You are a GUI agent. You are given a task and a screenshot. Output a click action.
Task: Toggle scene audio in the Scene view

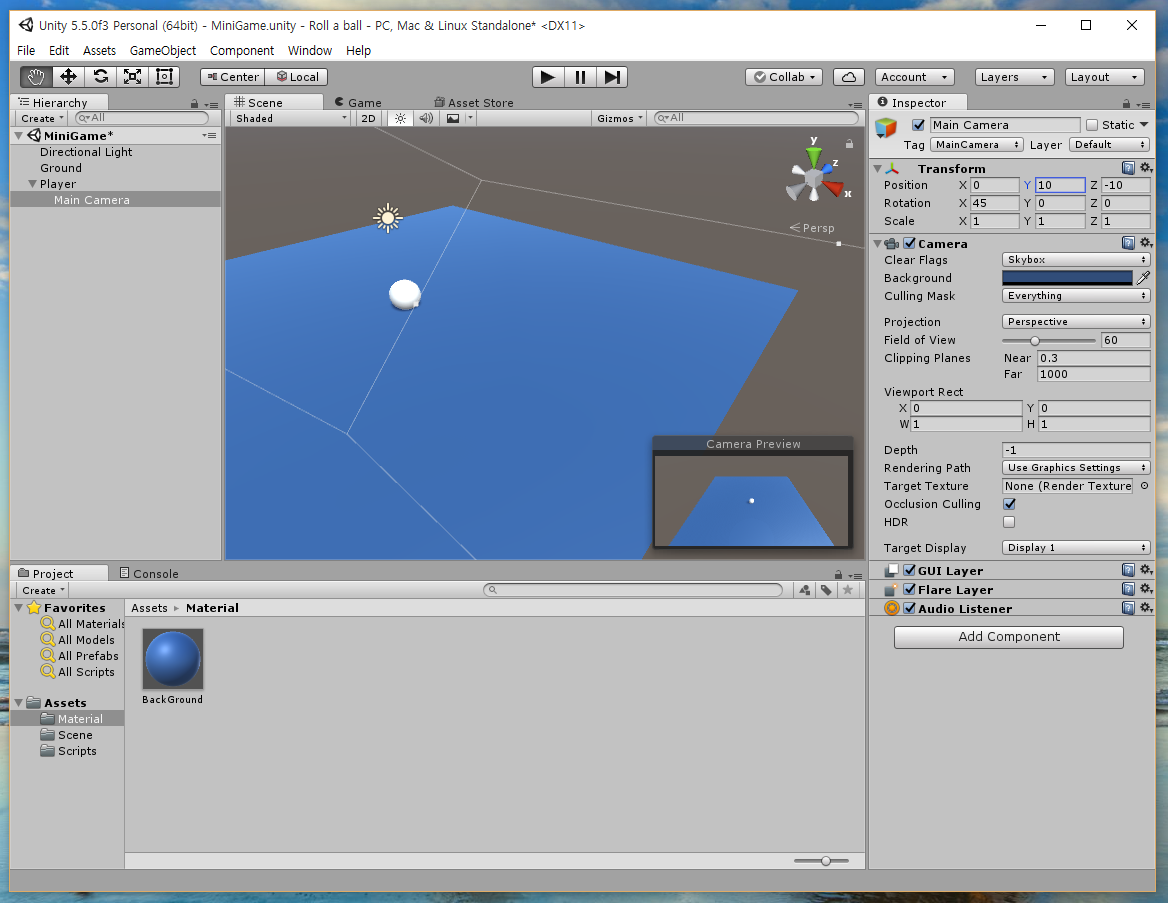[x=426, y=118]
